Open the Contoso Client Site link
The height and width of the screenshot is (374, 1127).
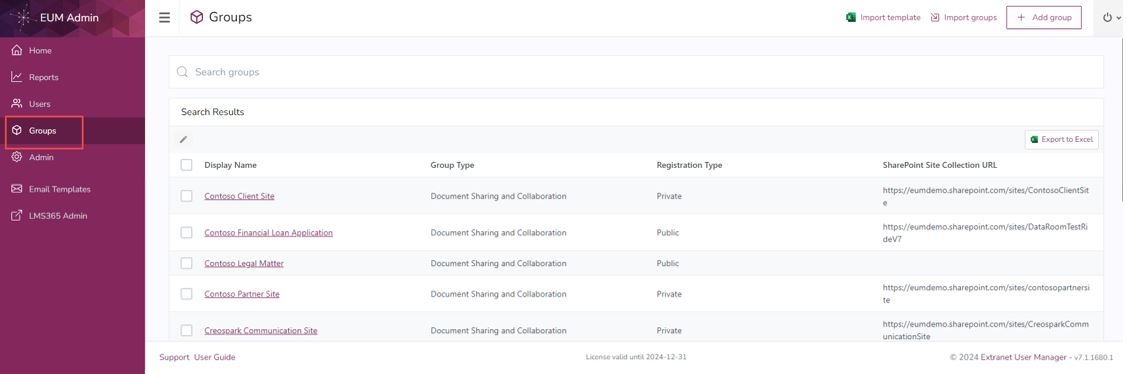(239, 196)
